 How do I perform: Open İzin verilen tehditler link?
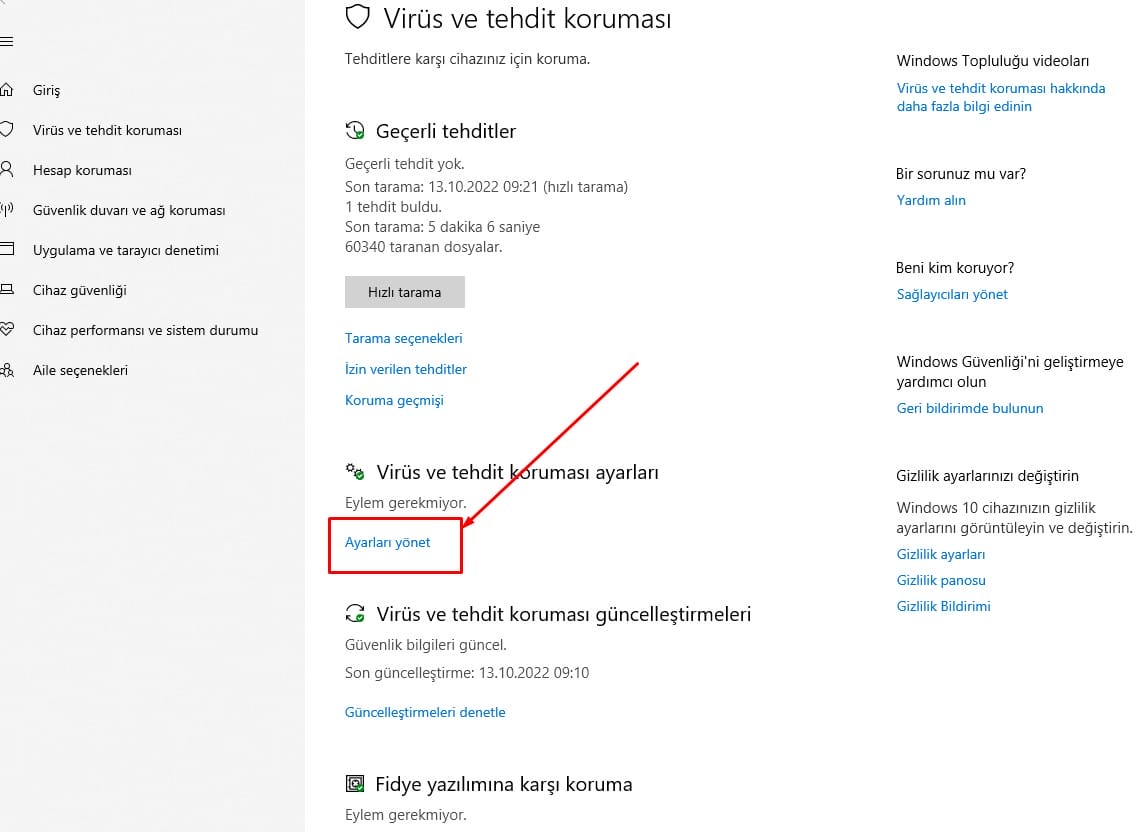(405, 369)
